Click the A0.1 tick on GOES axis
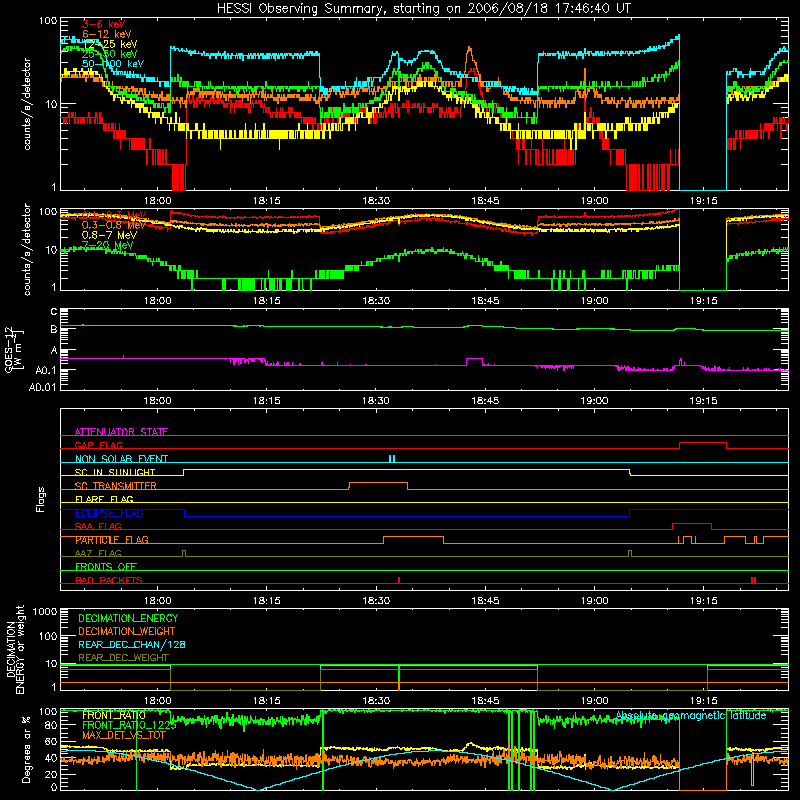 point(46,370)
